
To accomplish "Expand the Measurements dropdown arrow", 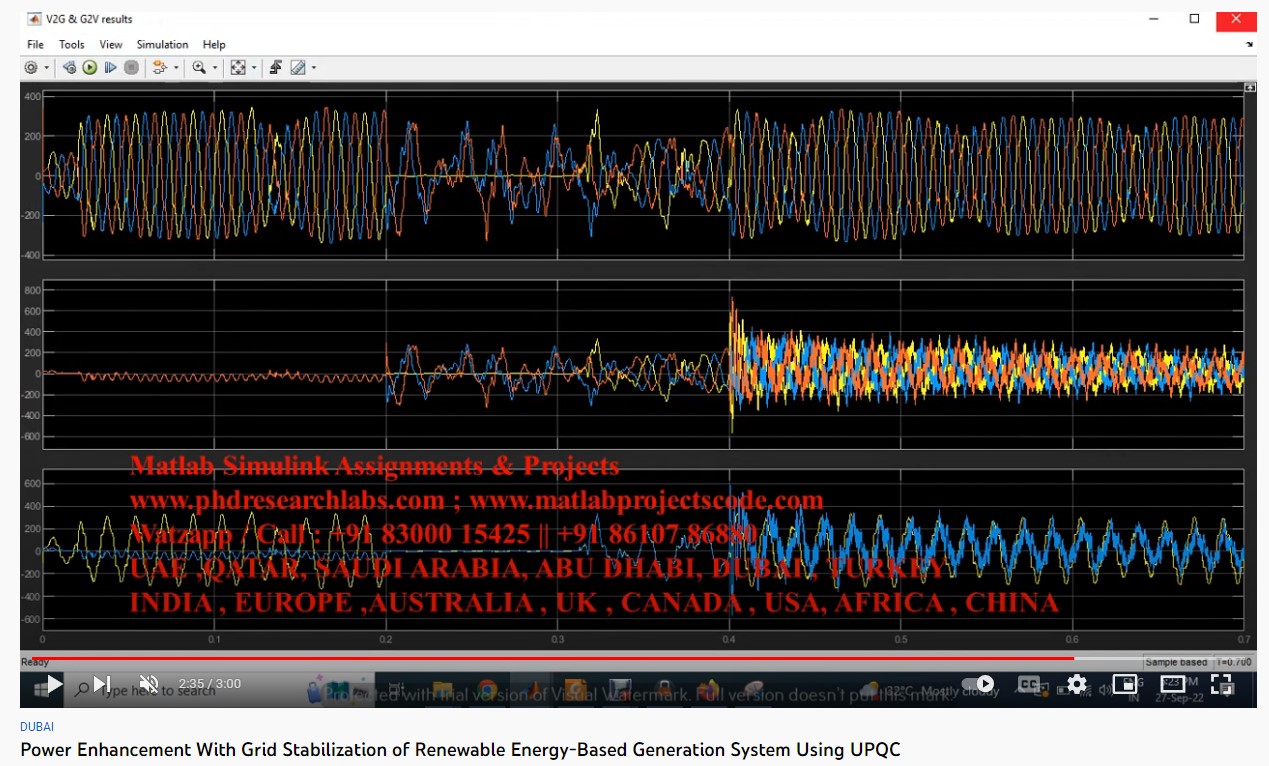I will pos(314,68).
